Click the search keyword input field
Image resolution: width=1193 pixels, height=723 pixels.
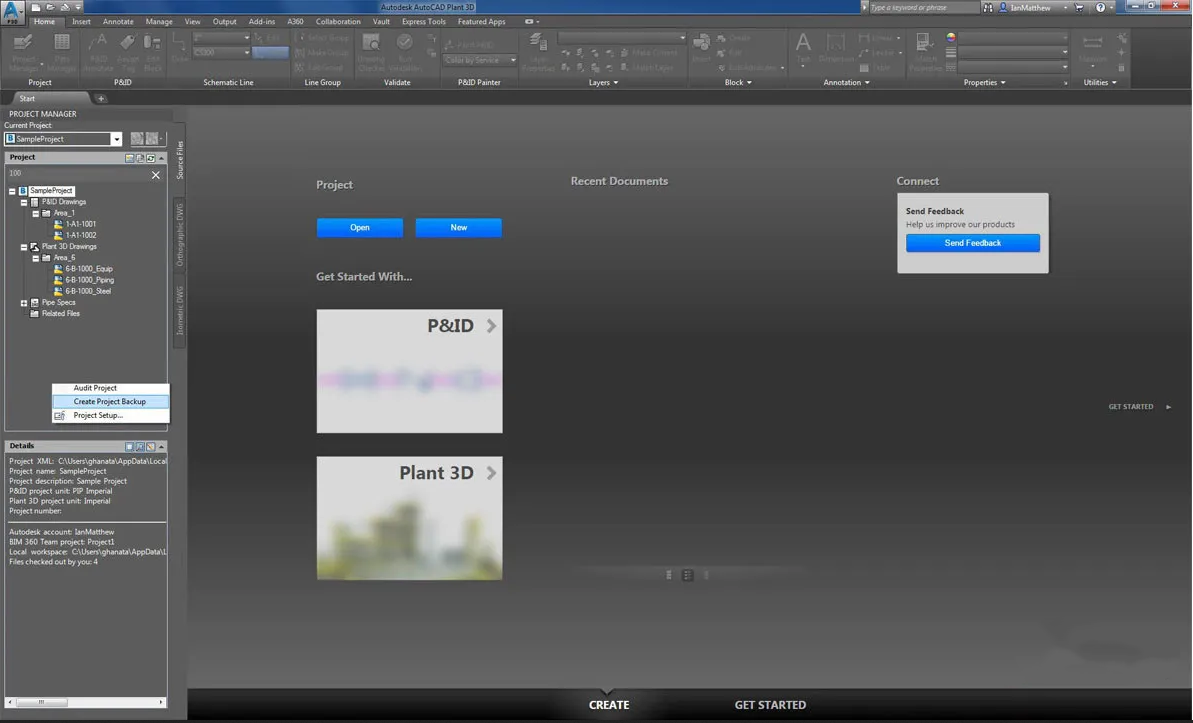click(x=924, y=8)
